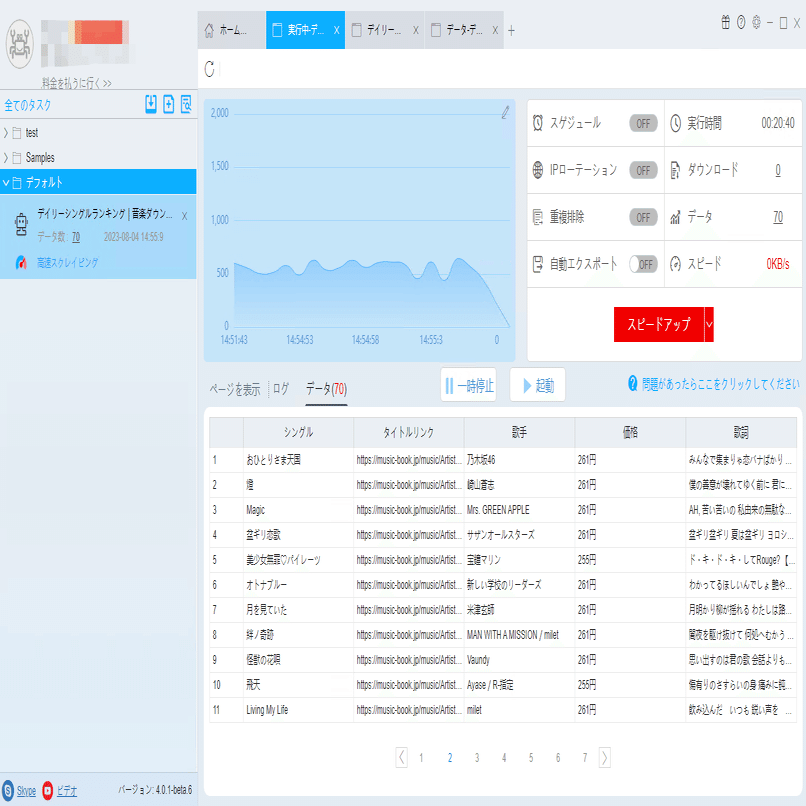Go to next page arrow
806x806 pixels.
pos(604,757)
